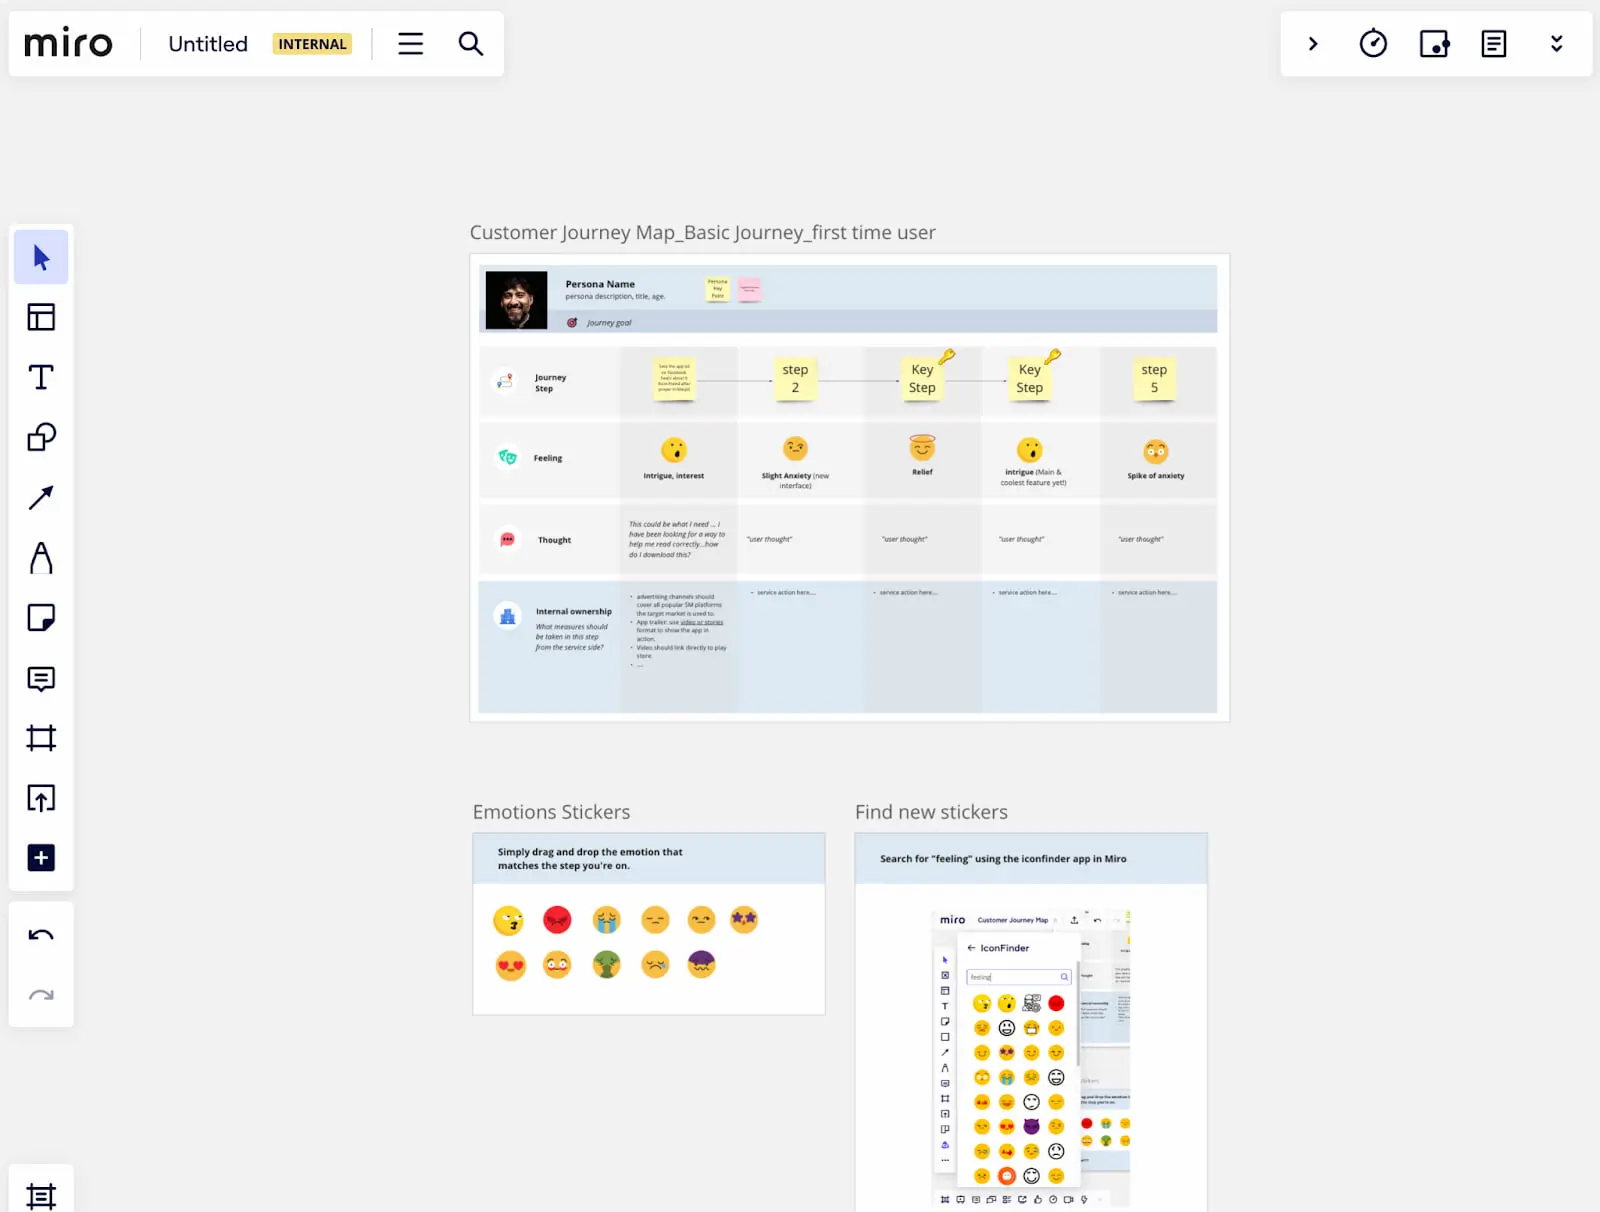Screen dimensions: 1600x1212
Task: Select the Text tool
Action: 40,377
